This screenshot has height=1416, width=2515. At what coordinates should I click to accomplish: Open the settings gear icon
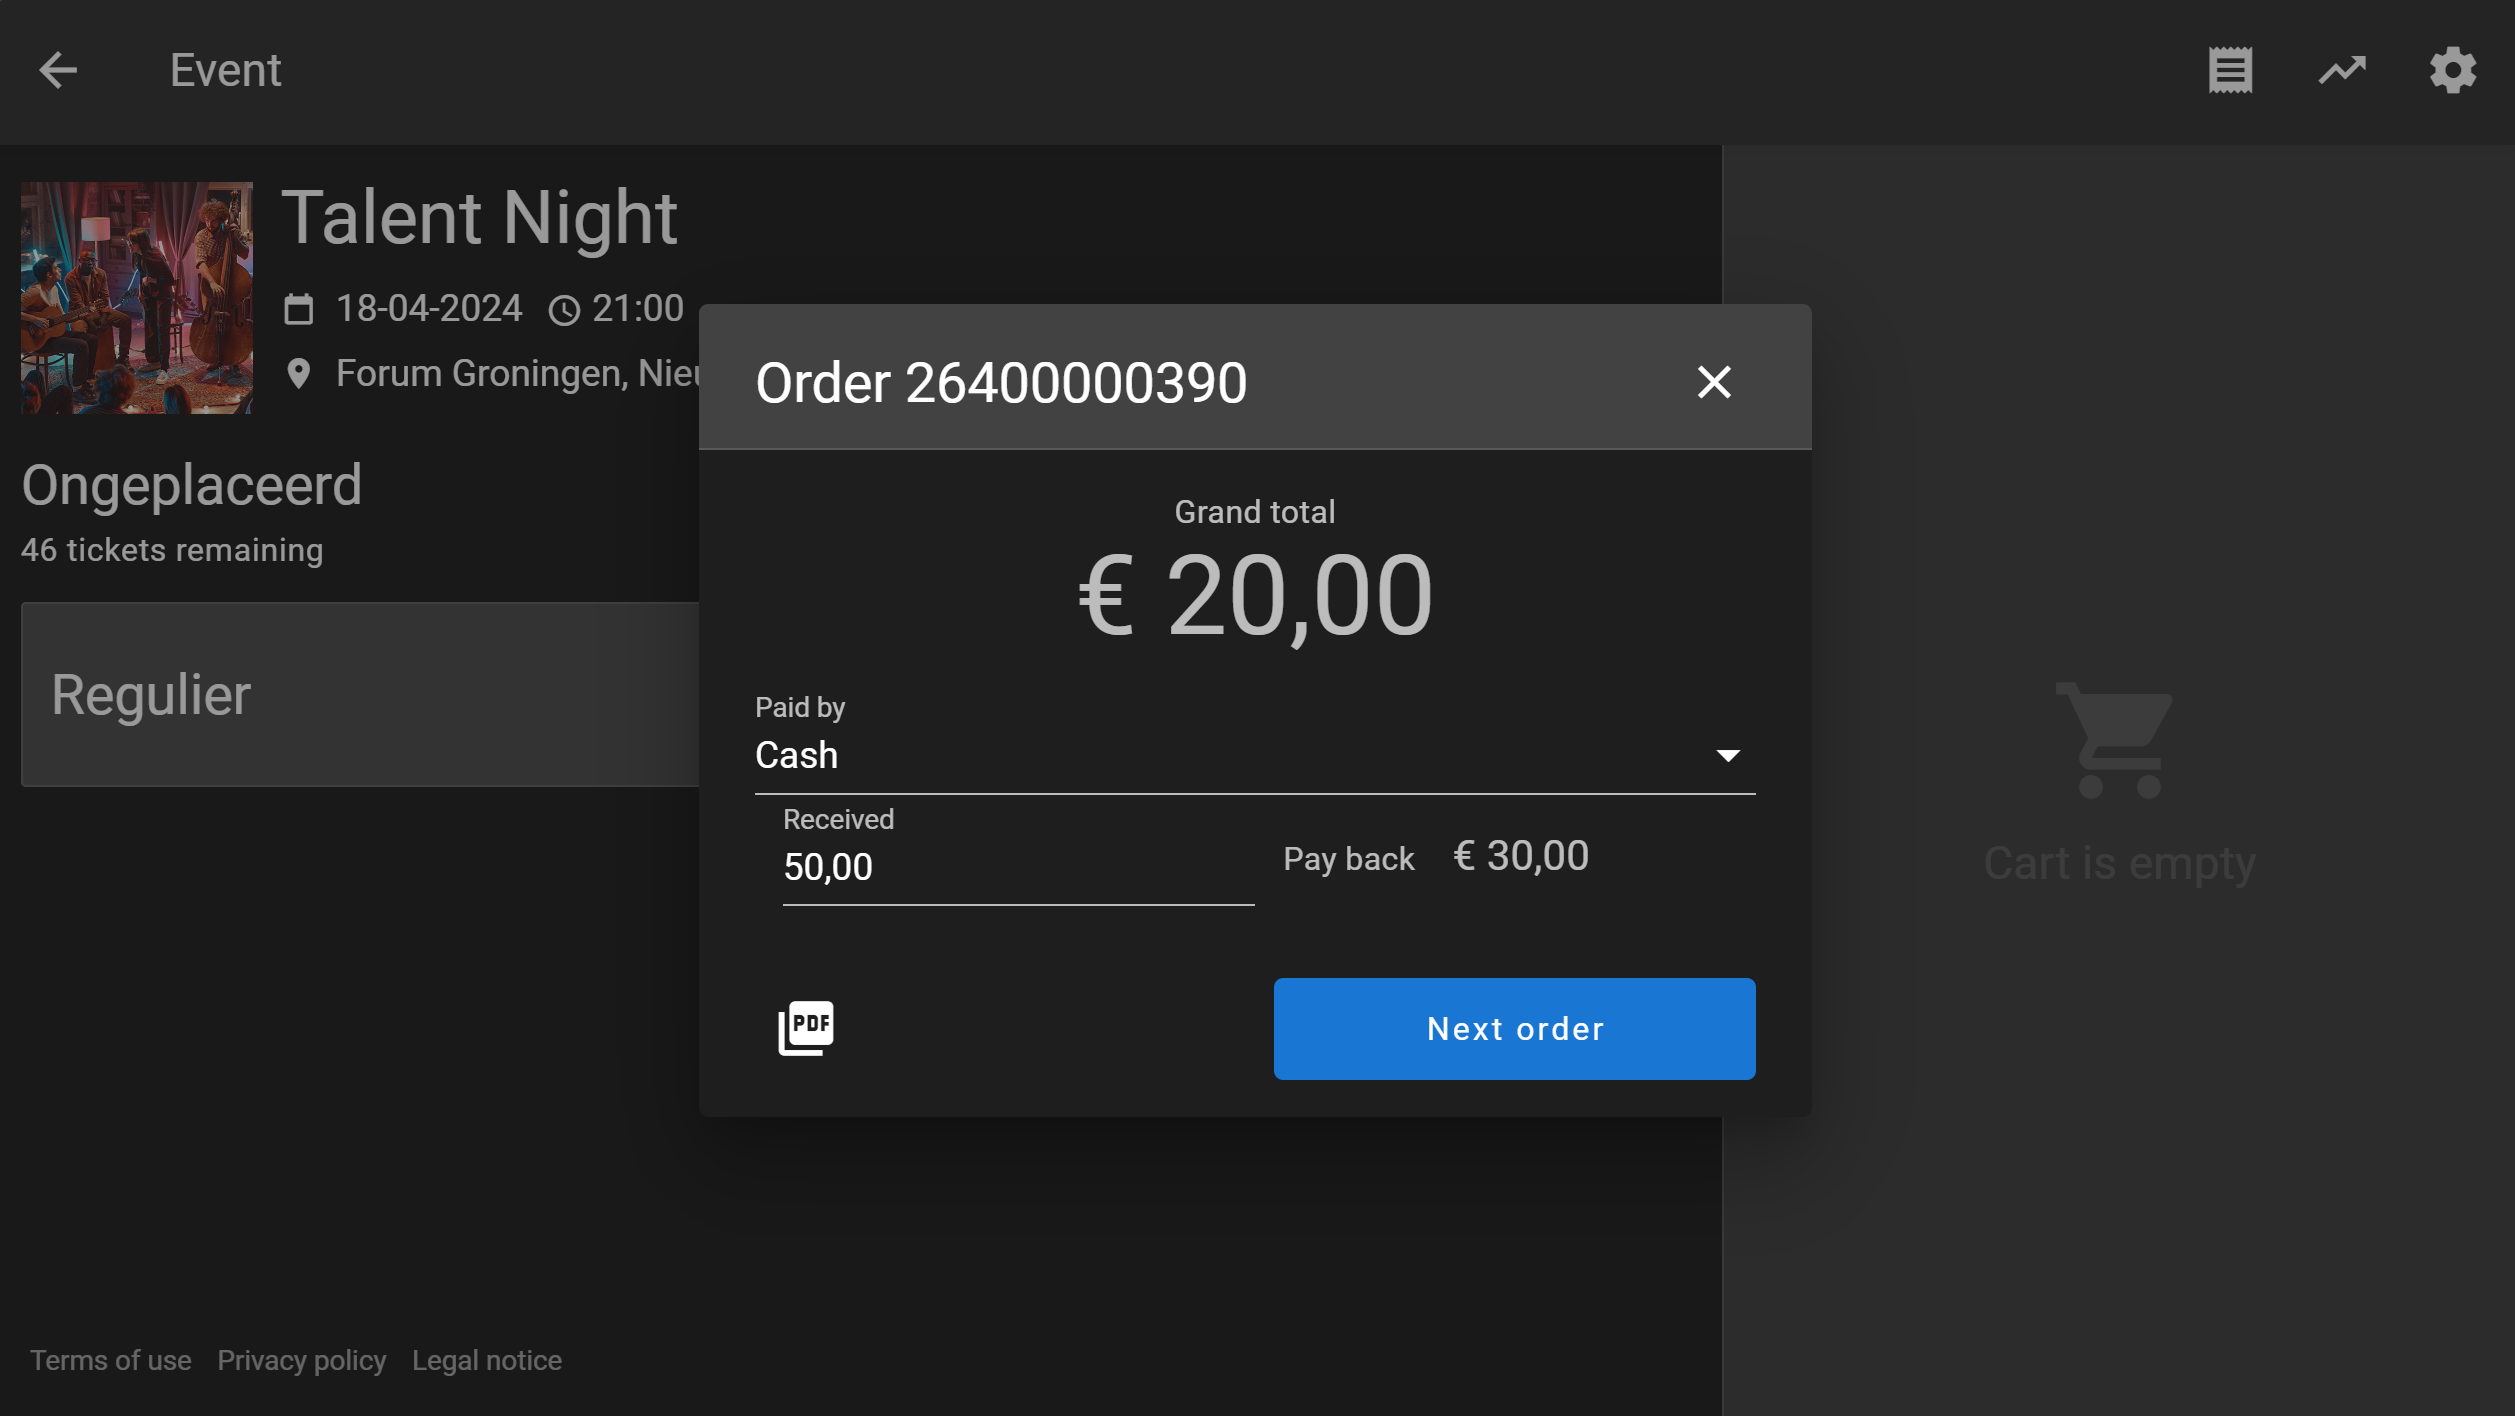point(2453,70)
